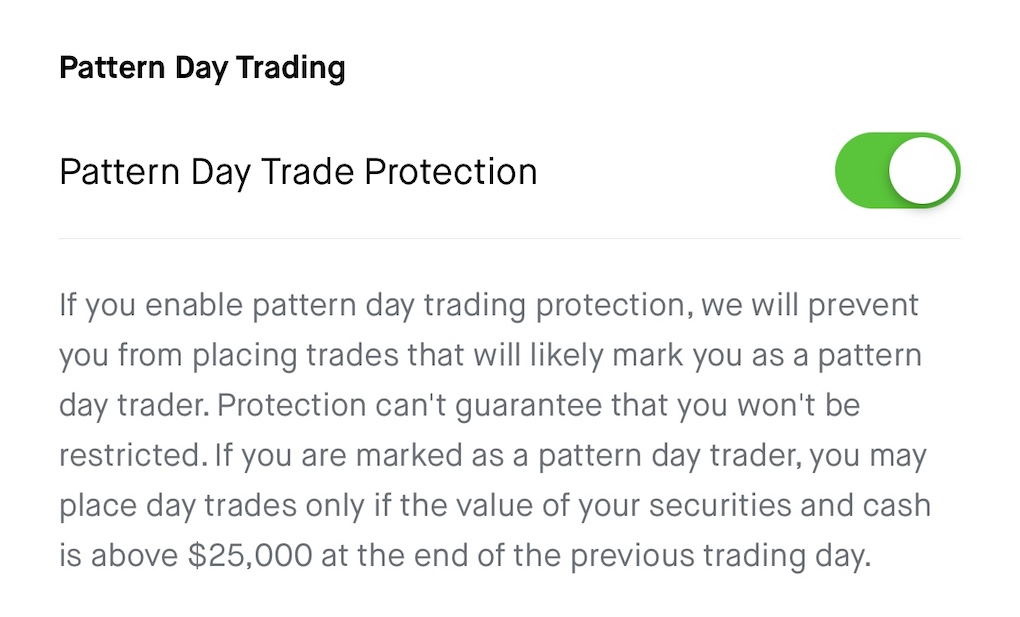Image resolution: width=1020 pixels, height=617 pixels.
Task: Click the words you won't be
Action: [768, 406]
